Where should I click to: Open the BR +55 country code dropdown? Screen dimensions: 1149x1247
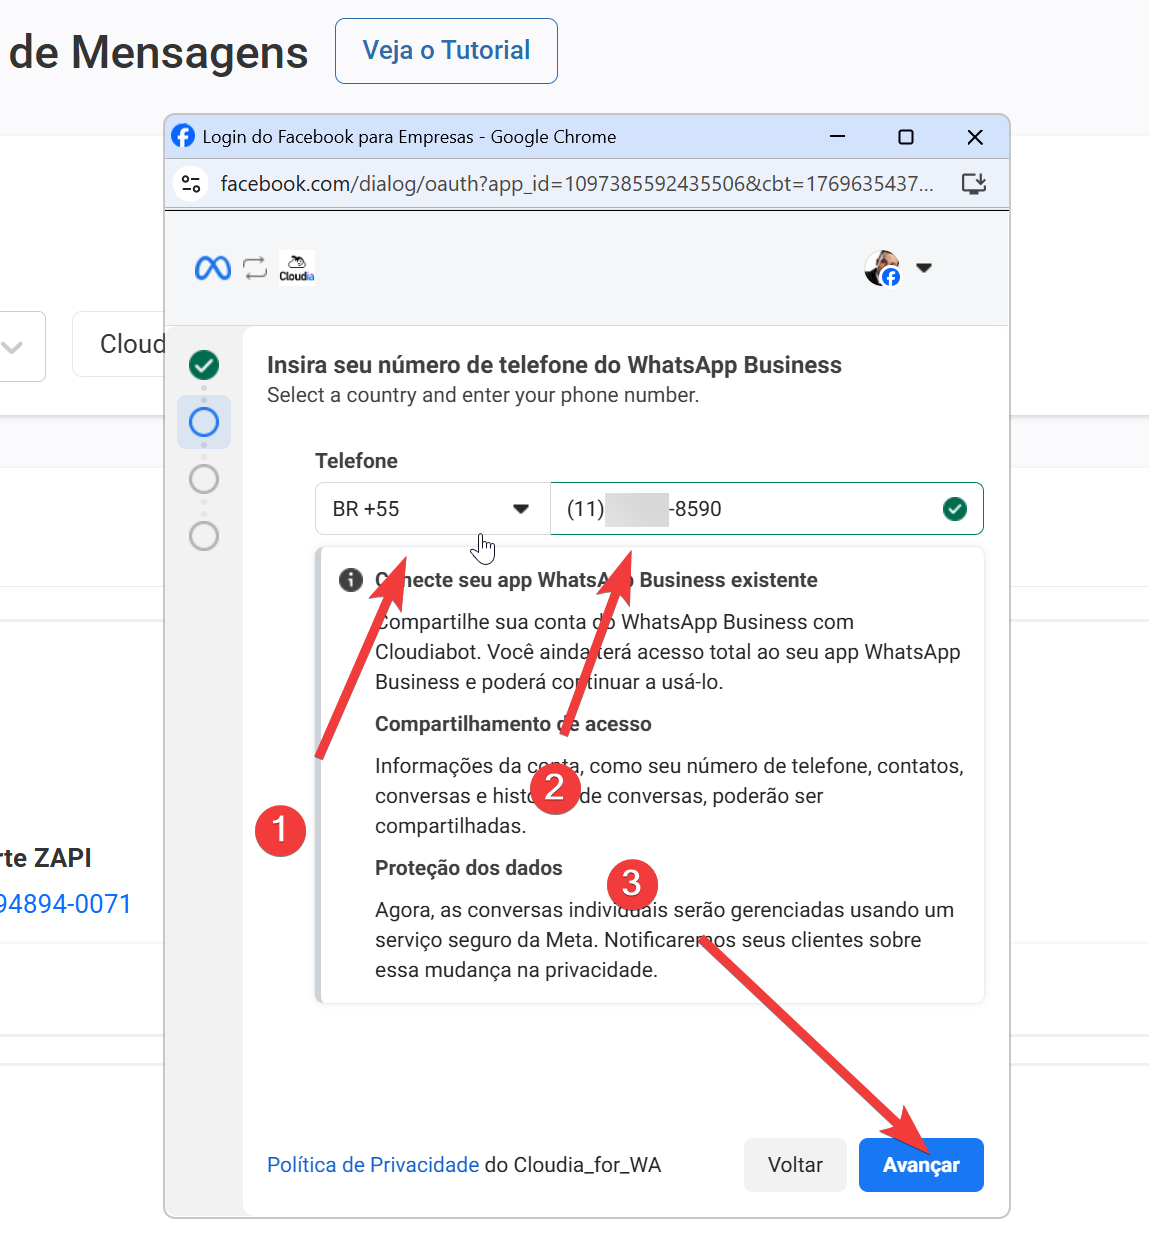coord(432,509)
